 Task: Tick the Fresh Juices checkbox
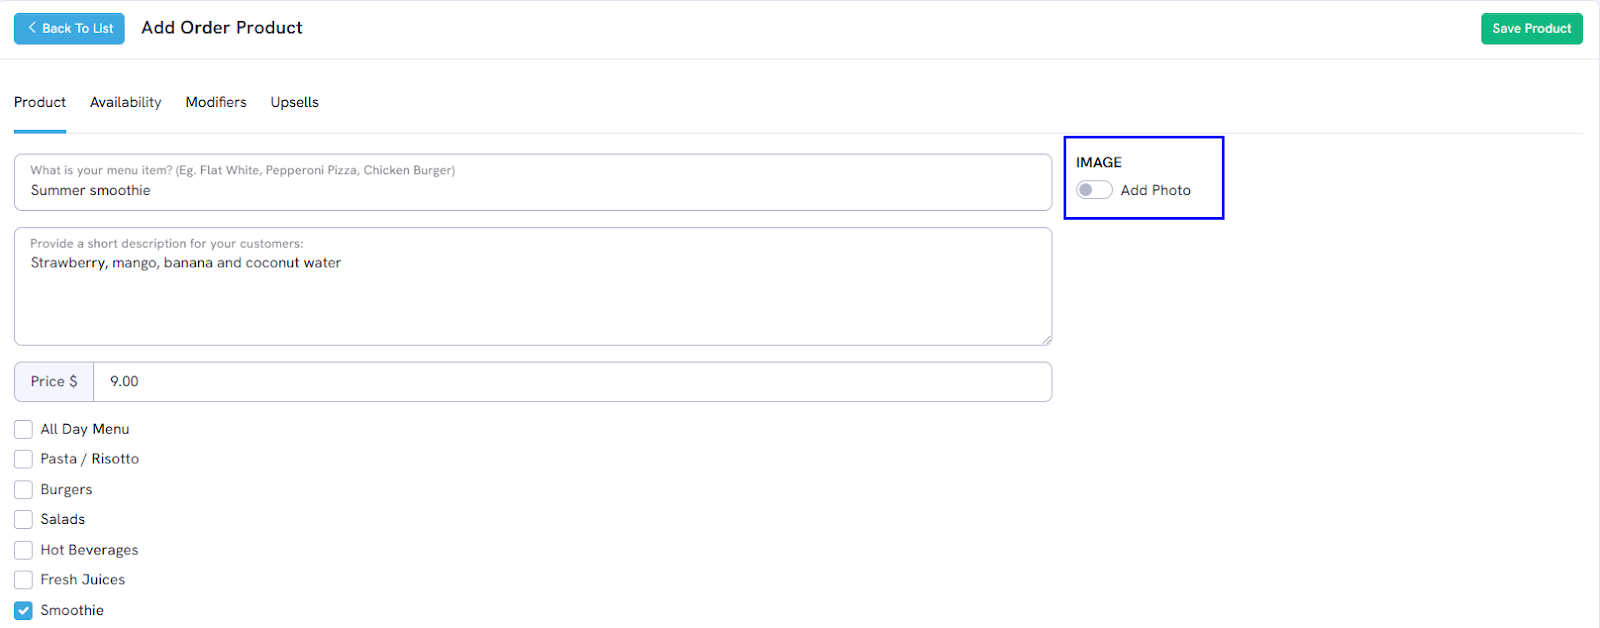23,580
